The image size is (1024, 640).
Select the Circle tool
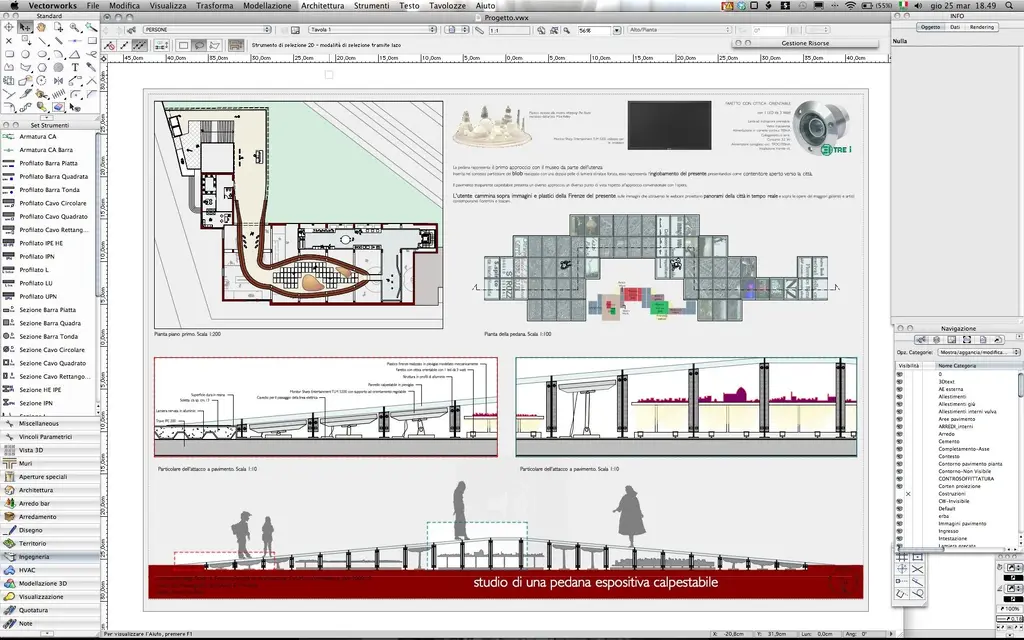pos(25,54)
